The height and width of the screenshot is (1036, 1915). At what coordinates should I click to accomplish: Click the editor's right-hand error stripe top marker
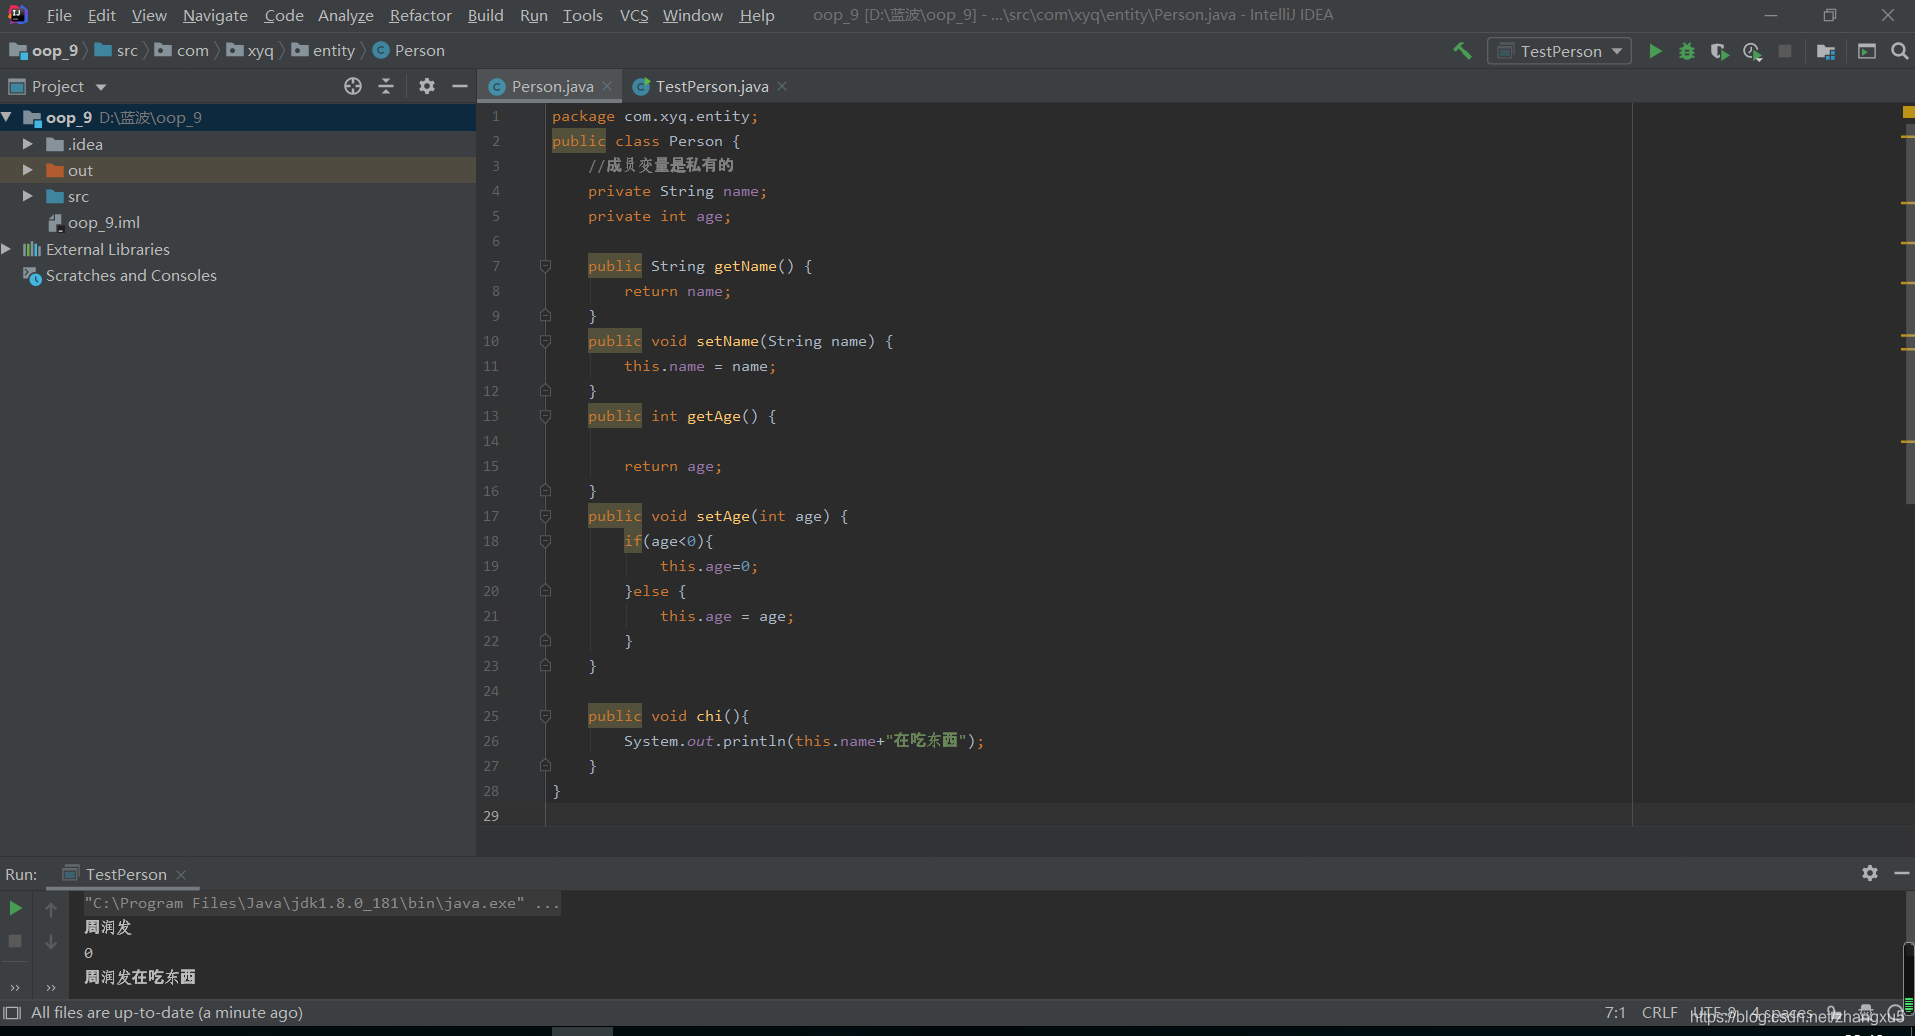(x=1908, y=110)
